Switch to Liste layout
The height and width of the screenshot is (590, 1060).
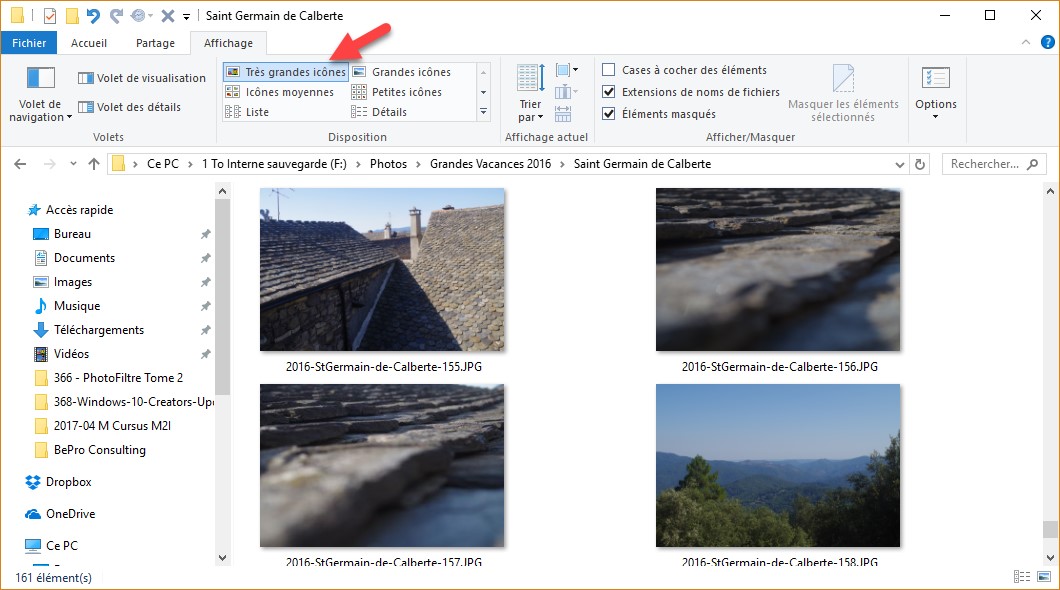point(247,112)
